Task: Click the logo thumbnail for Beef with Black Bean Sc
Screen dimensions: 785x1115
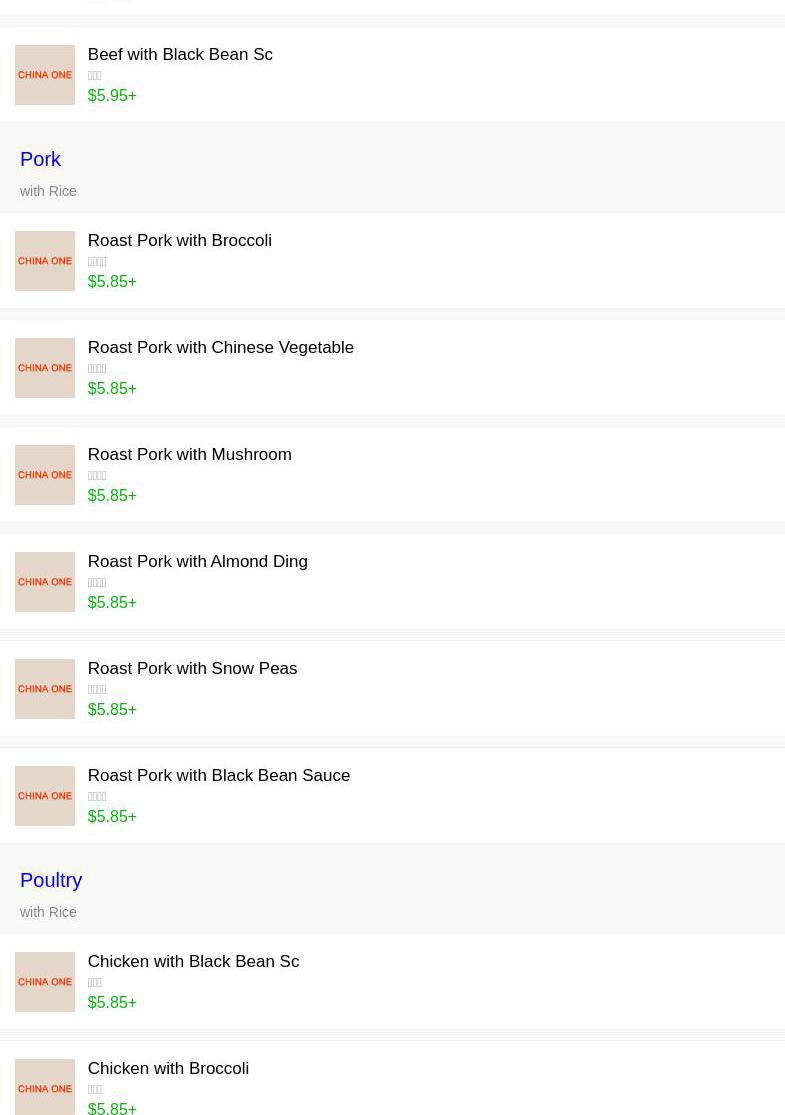Action: click(45, 75)
